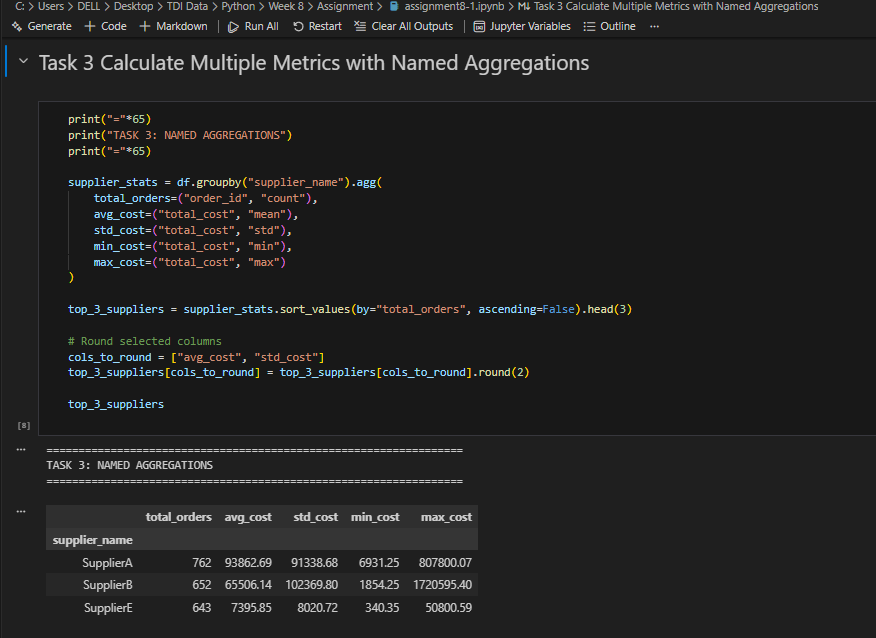Open the notebook Outline view

pyautogui.click(x=610, y=26)
